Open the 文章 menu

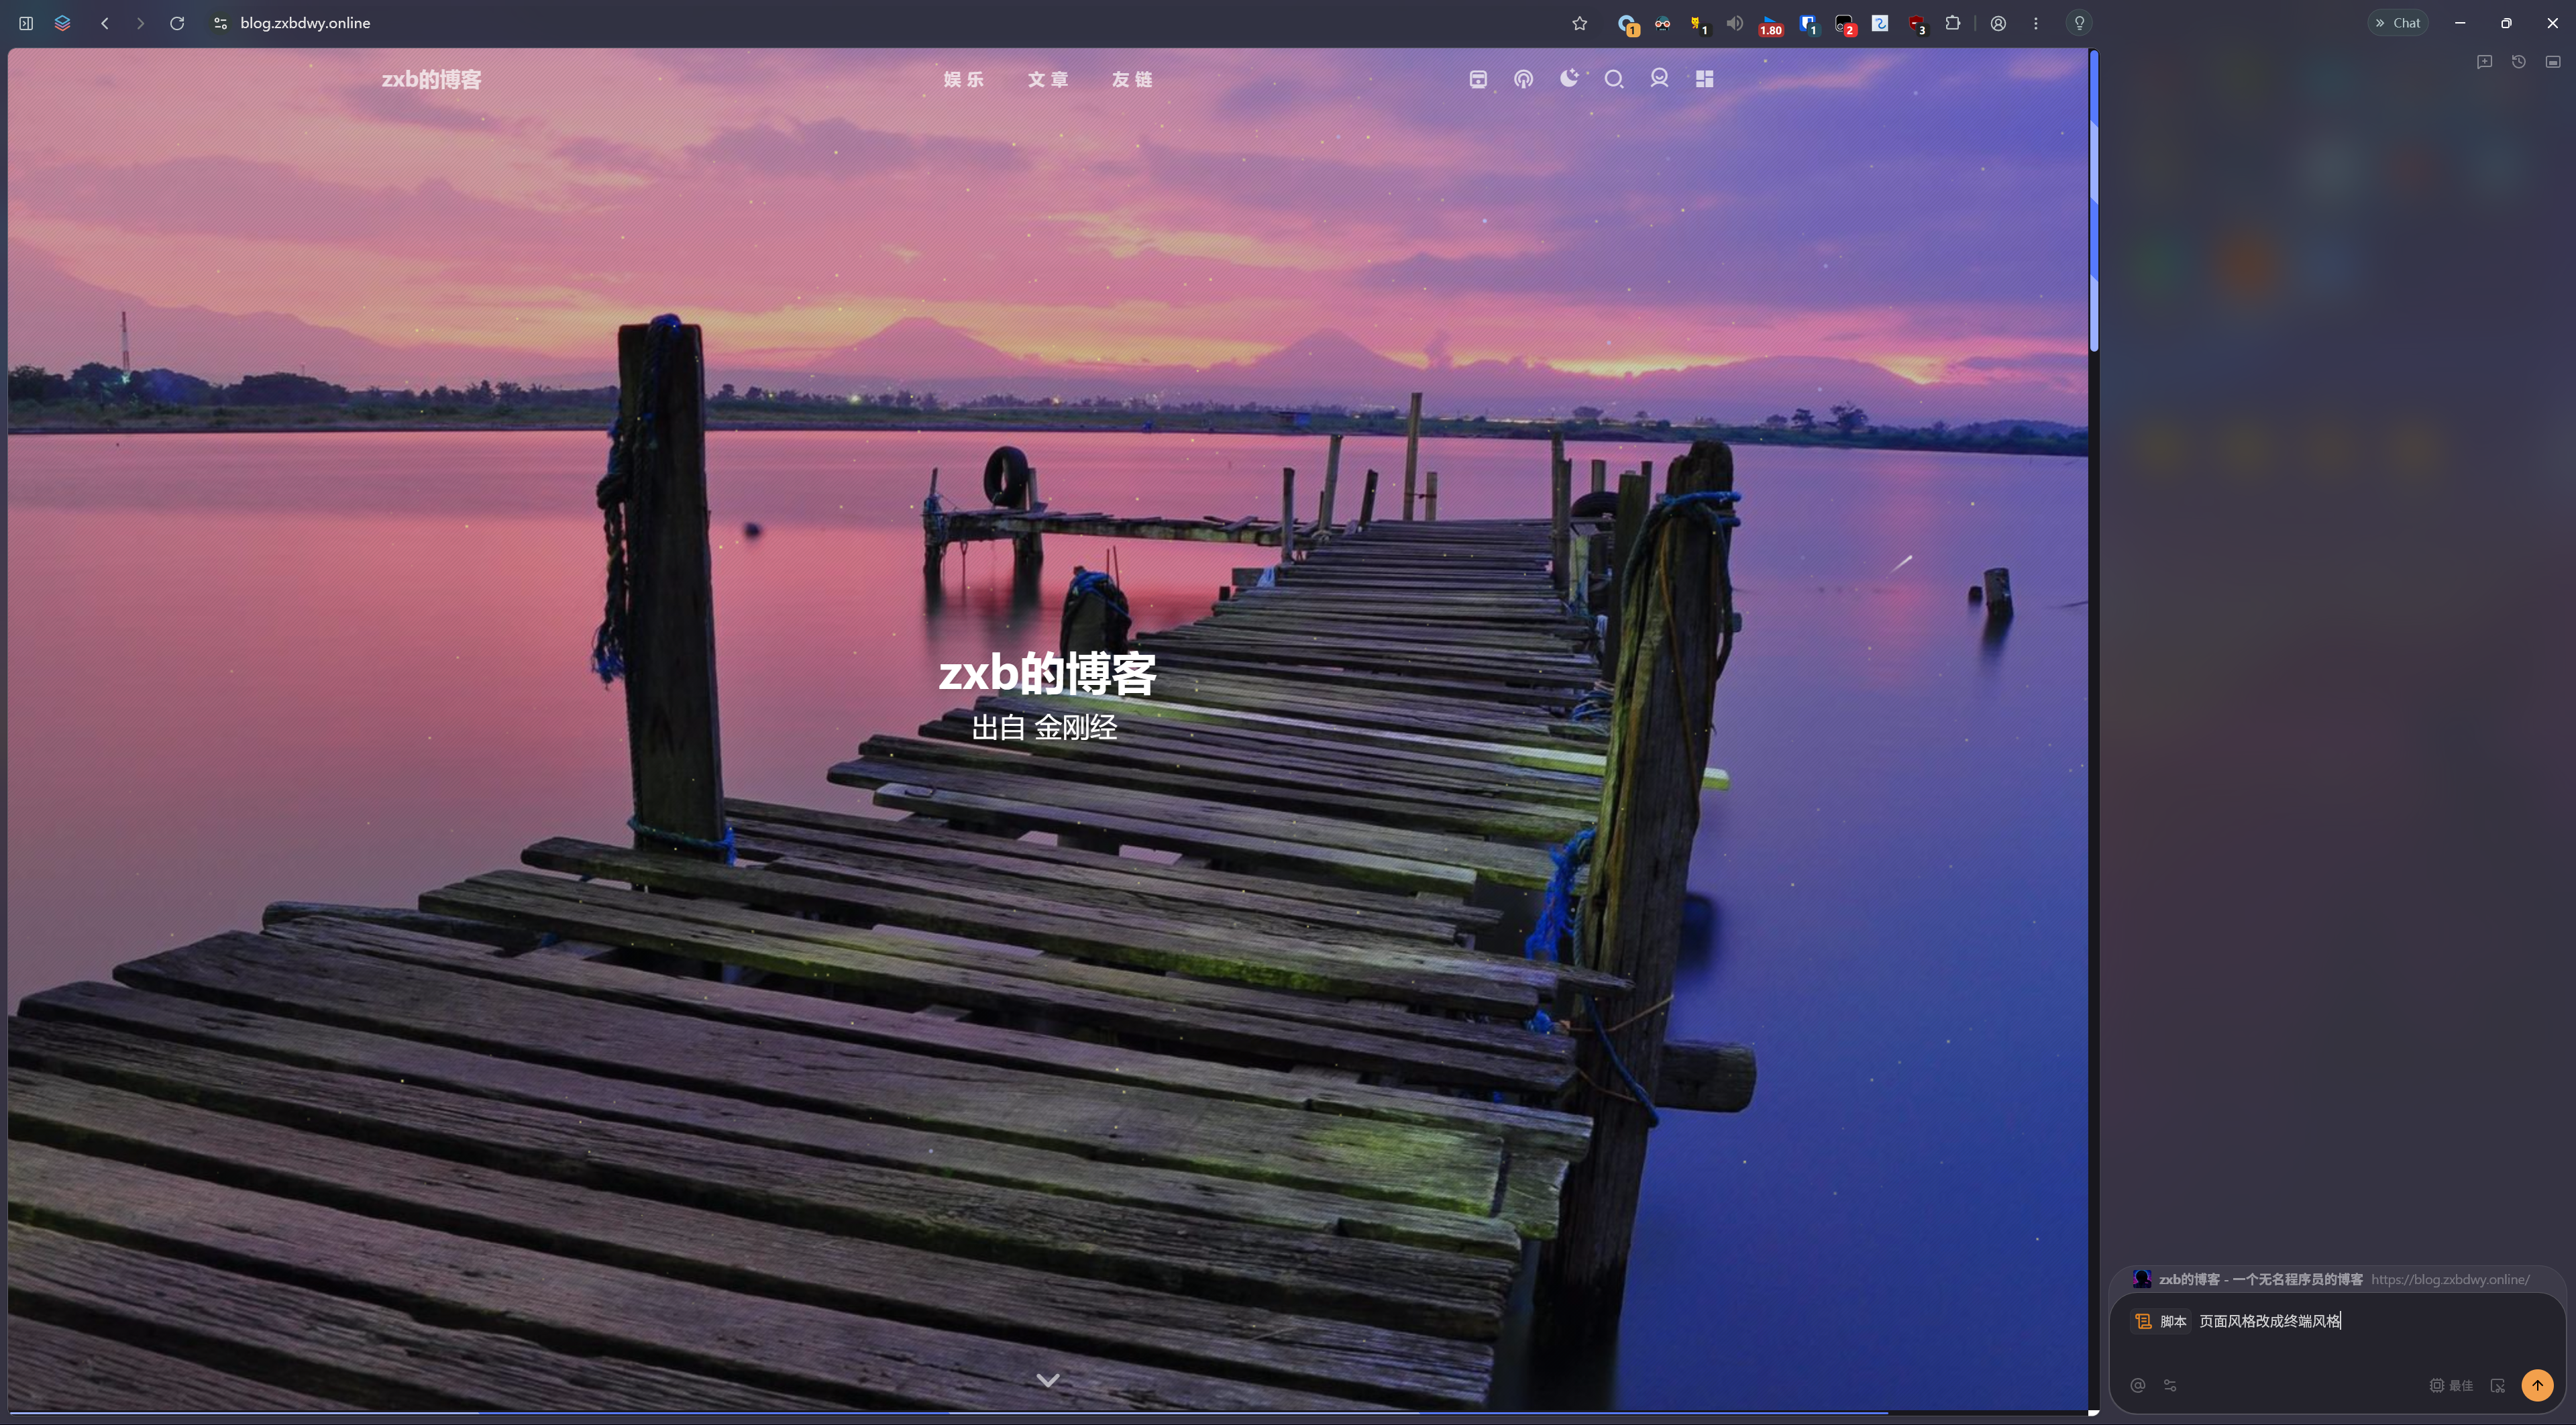(1048, 79)
